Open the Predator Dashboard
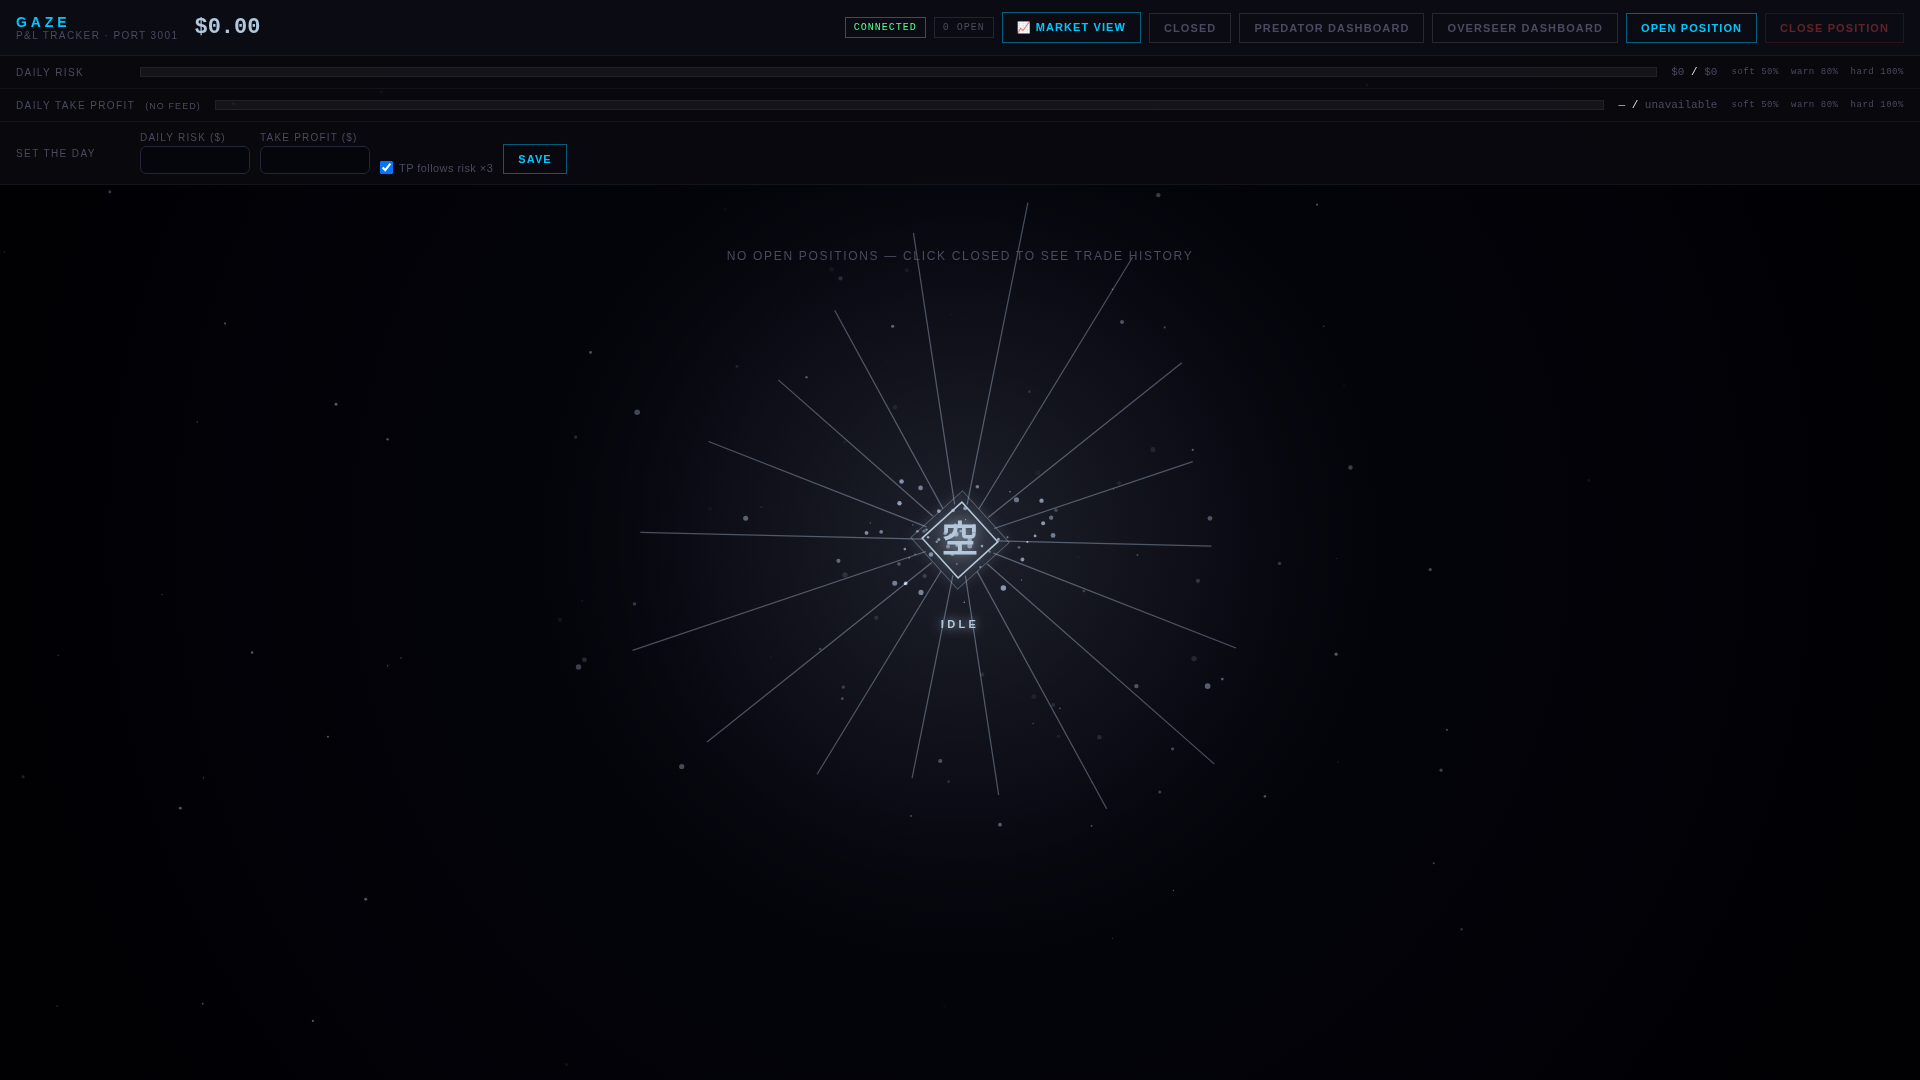The image size is (1920, 1080). click(x=1331, y=28)
